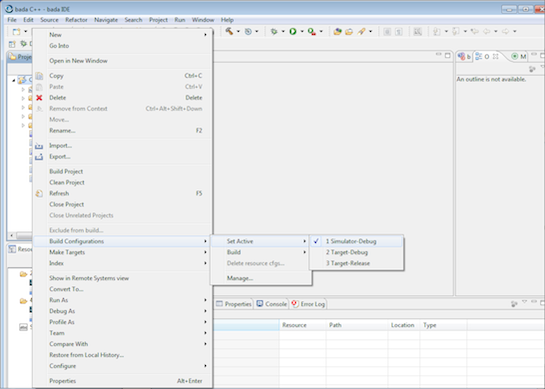Image resolution: width=545 pixels, height=389 pixels.
Task: Click Problems view filter icon at right
Action: point(514,304)
